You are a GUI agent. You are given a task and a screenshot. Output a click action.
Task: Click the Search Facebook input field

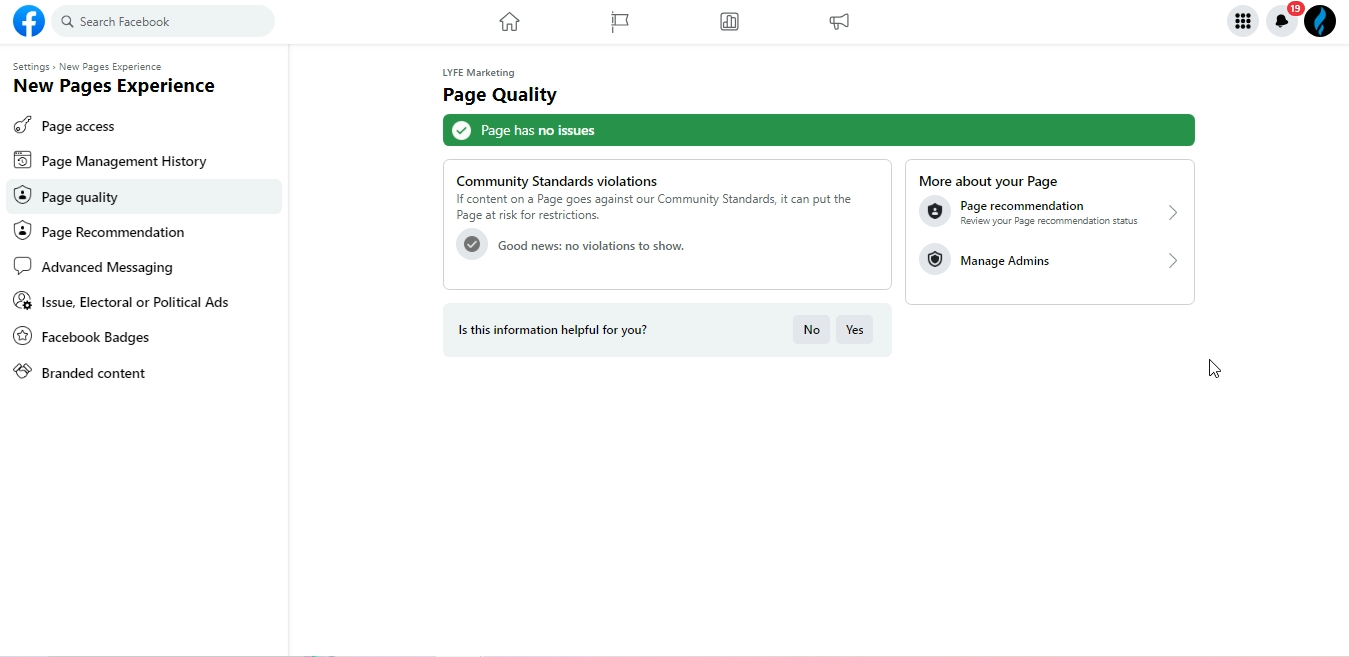[164, 21]
